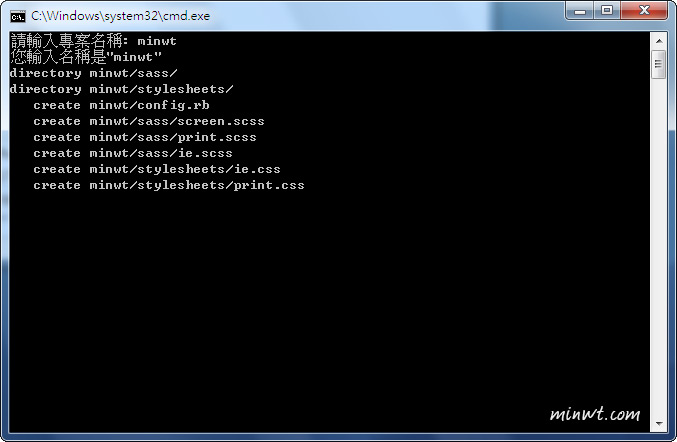Click the 'minwt/stylesheets/ie.css' output line
The image size is (677, 442).
coord(157,169)
